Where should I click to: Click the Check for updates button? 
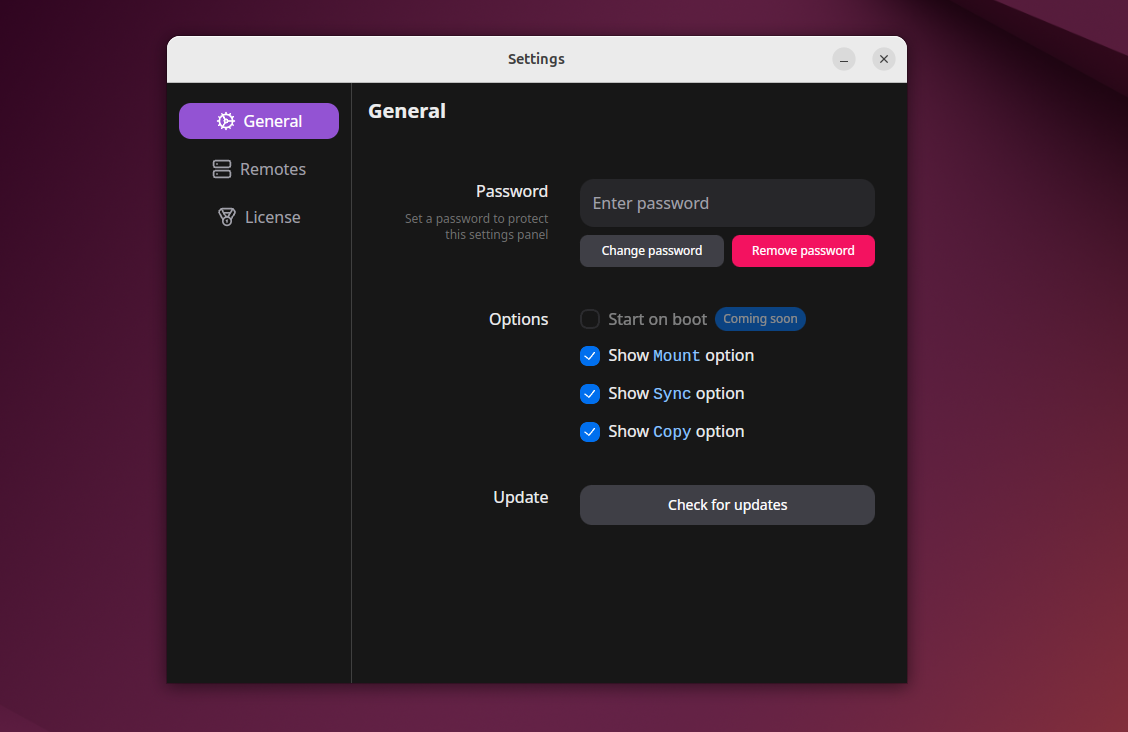(727, 505)
